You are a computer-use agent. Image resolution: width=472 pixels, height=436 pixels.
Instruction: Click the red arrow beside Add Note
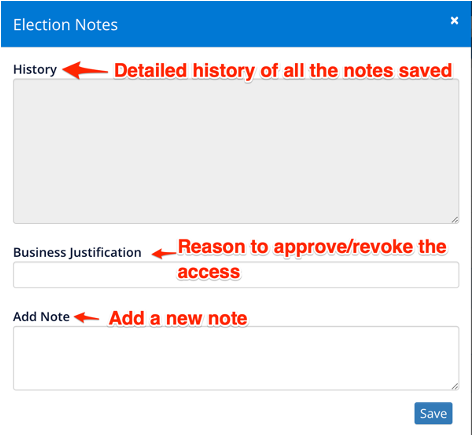86,317
